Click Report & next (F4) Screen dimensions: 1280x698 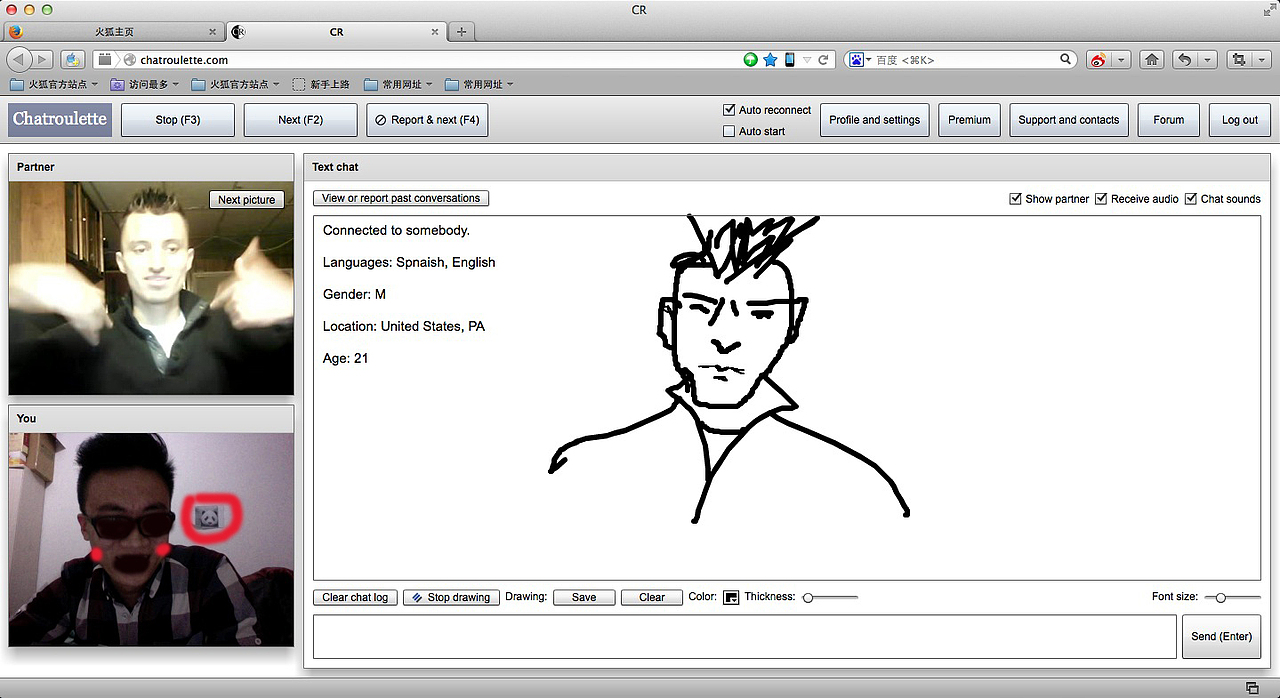coord(427,120)
